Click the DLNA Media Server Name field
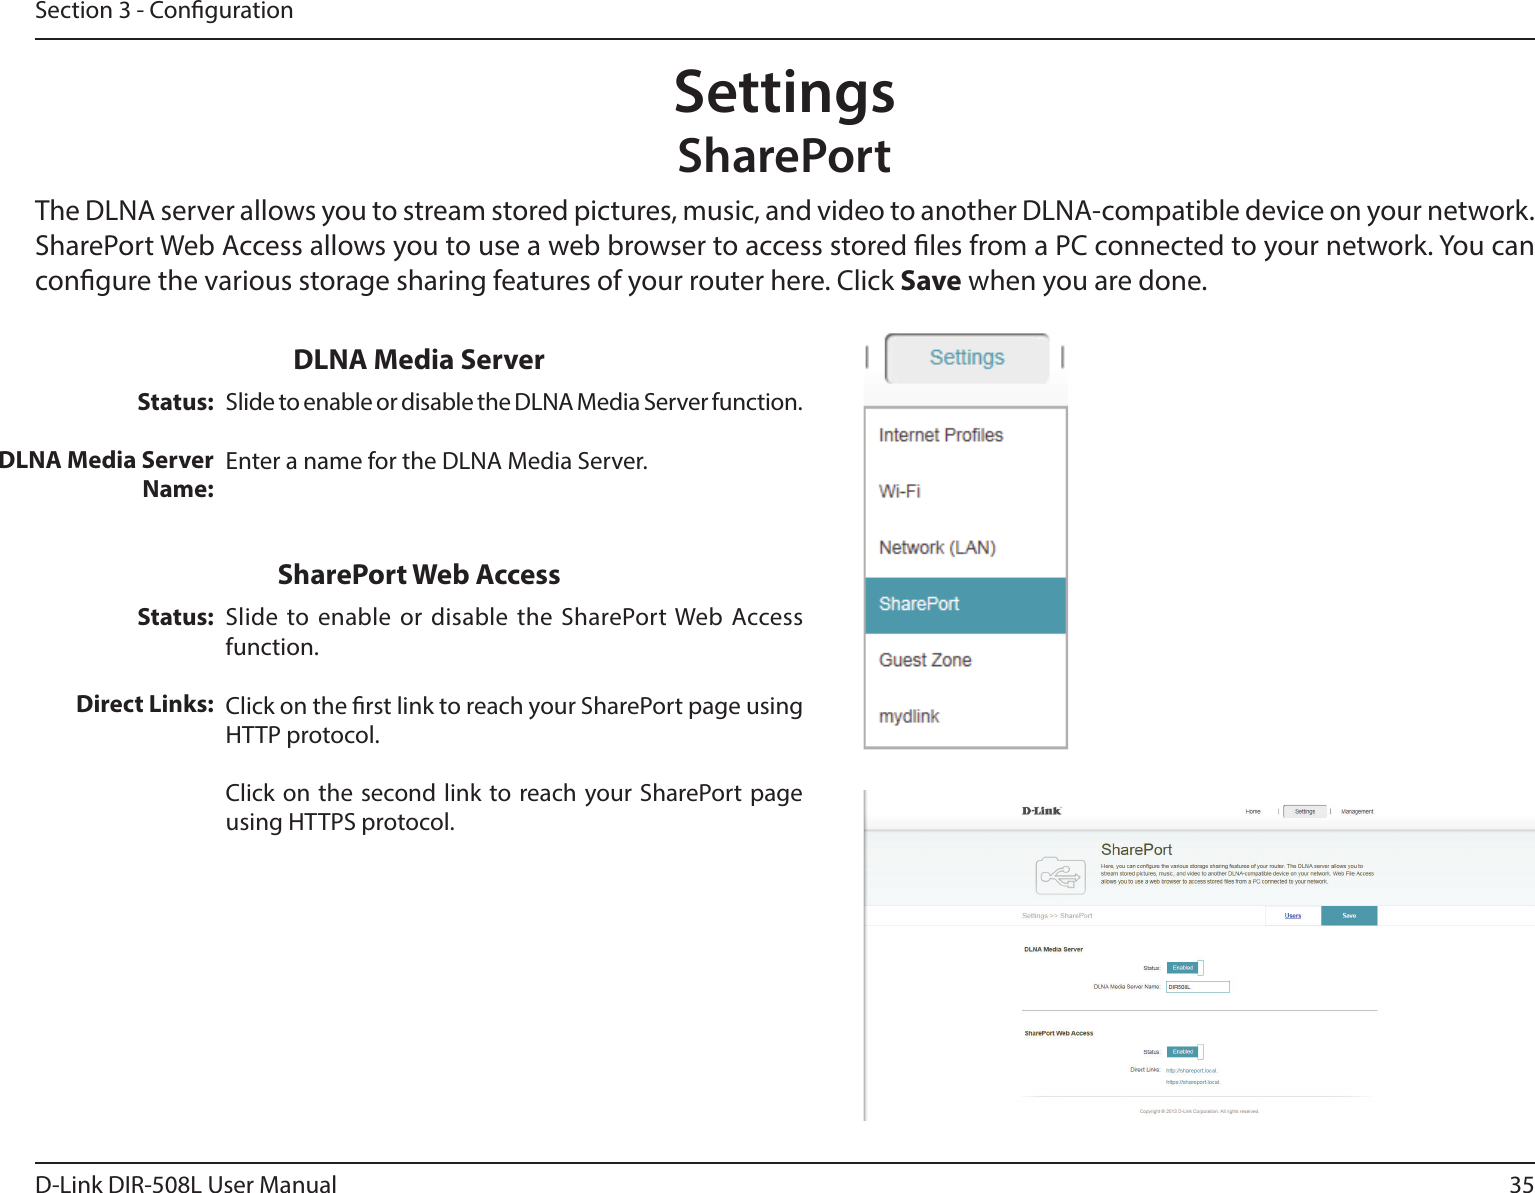The height and width of the screenshot is (1193, 1535). [x=1198, y=987]
